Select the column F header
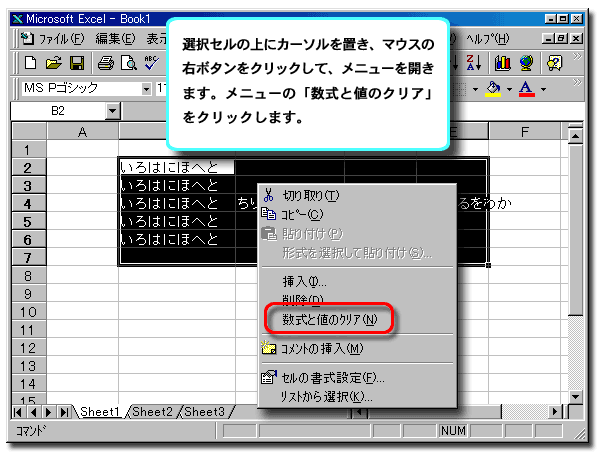 (525, 132)
